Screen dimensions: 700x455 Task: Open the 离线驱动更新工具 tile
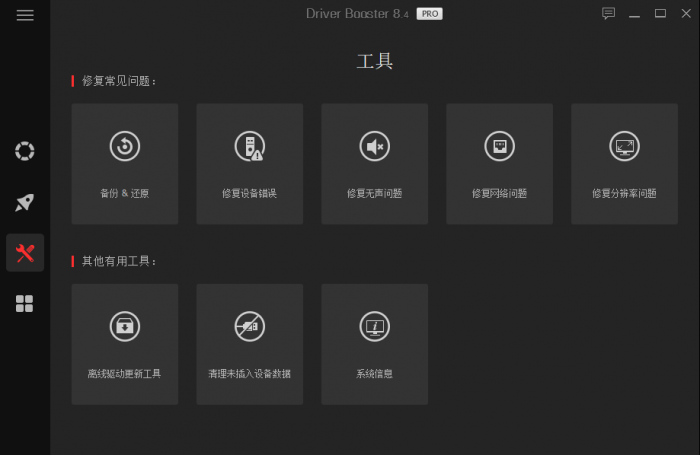[x=125, y=345]
